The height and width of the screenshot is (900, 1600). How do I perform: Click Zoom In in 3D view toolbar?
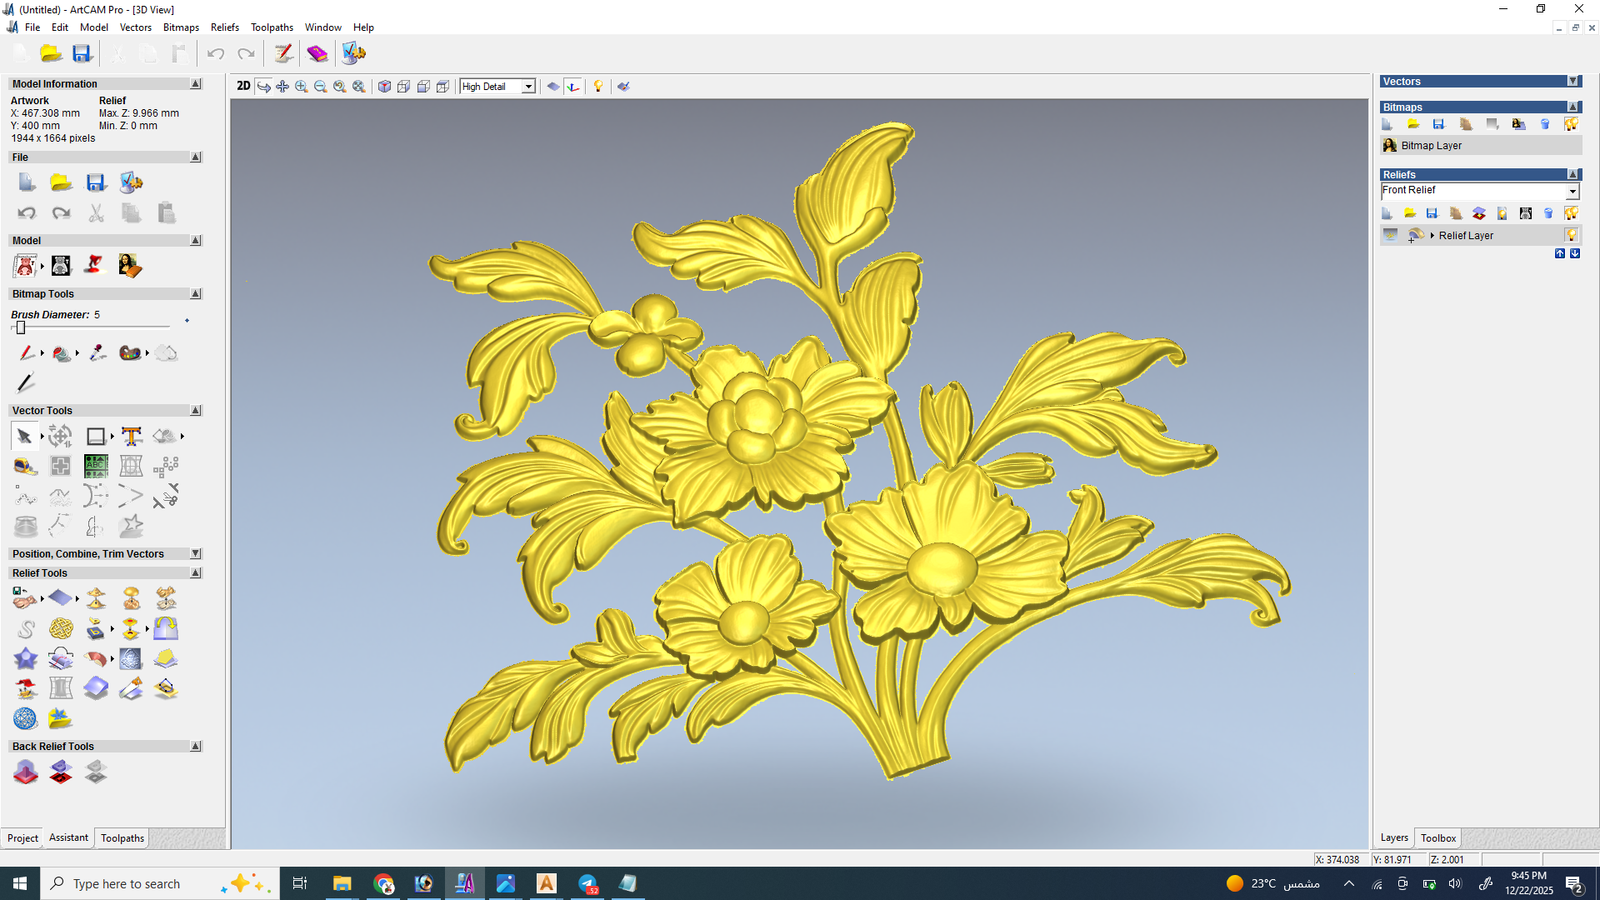301,87
